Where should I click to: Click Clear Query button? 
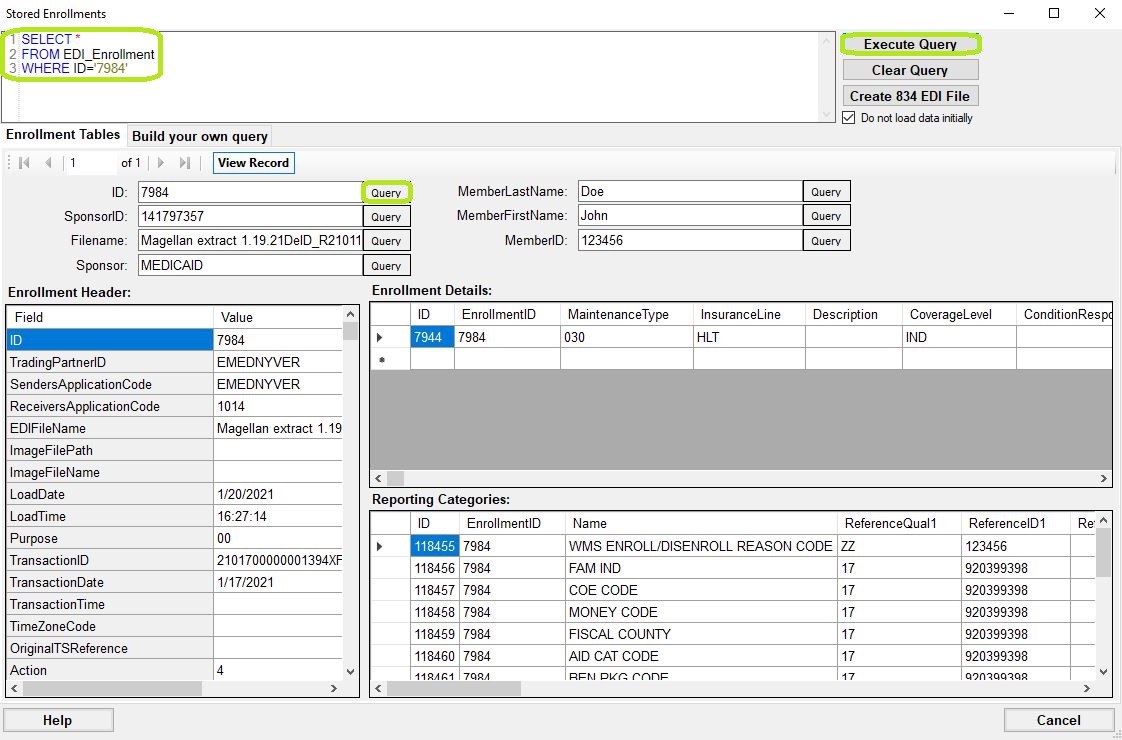coord(910,70)
